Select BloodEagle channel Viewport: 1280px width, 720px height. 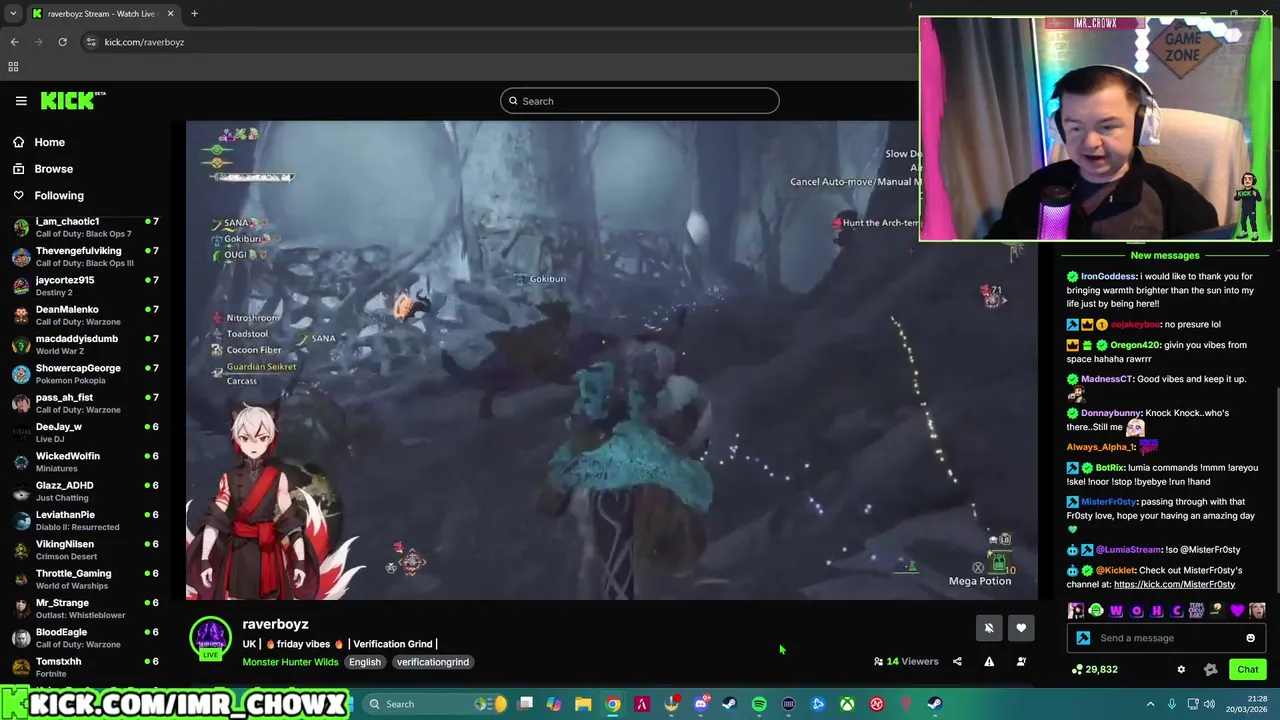tap(85, 638)
